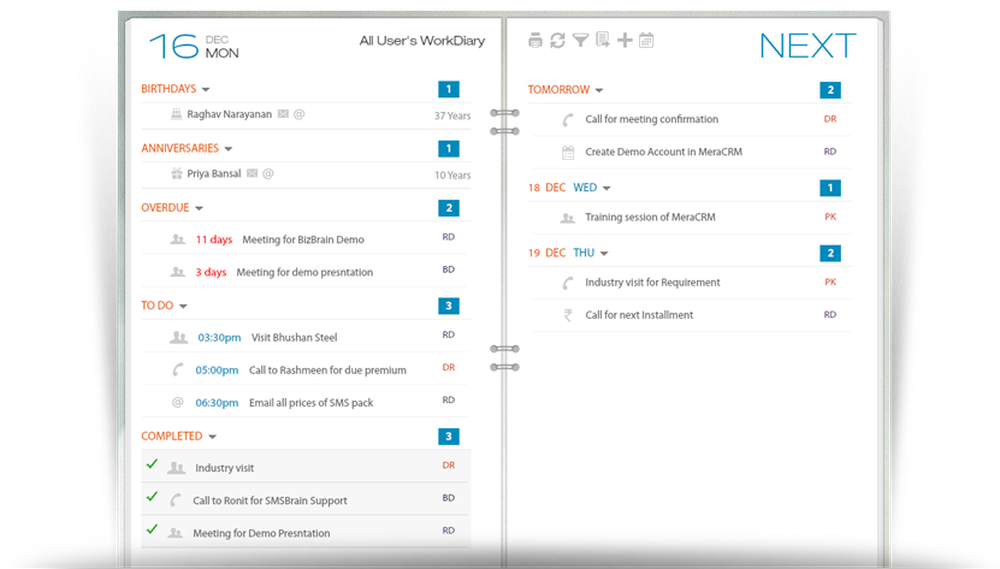Collapse the BIRTHDAYS section arrow
Viewport: 1000px width, 569px height.
[x=206, y=89]
